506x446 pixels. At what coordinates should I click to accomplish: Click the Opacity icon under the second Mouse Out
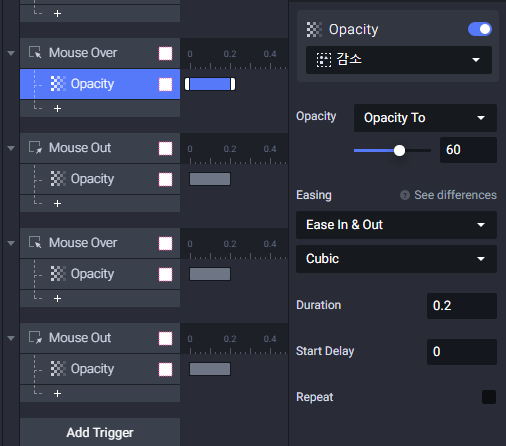(58, 369)
